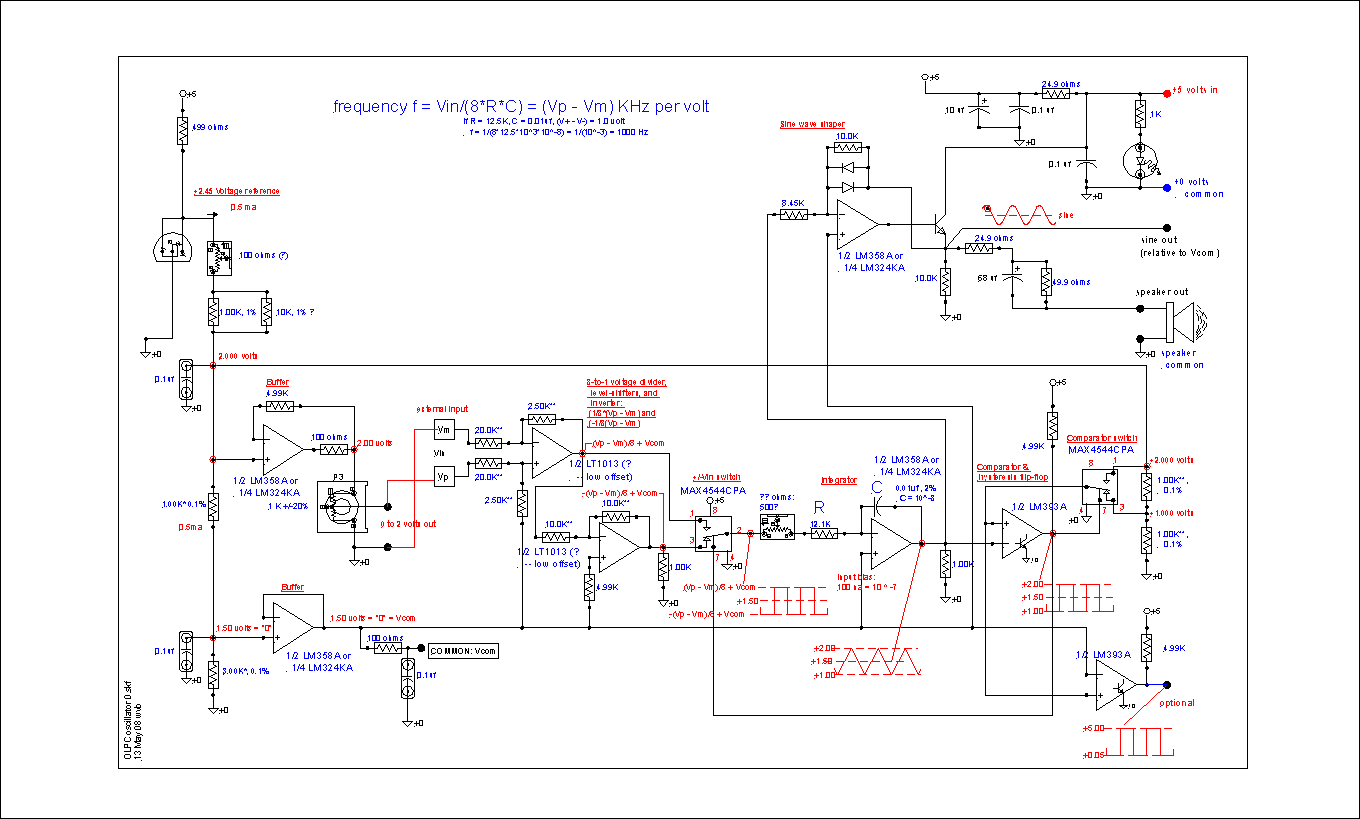The width and height of the screenshot is (1360, 819).
Task: Click the COMMON: Vcom label box
Action: (x=462, y=650)
